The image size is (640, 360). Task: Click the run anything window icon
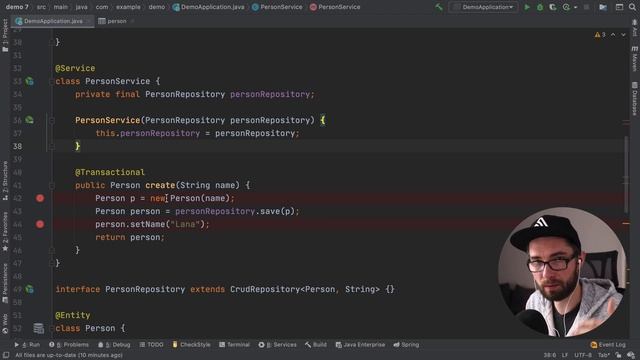point(619,7)
